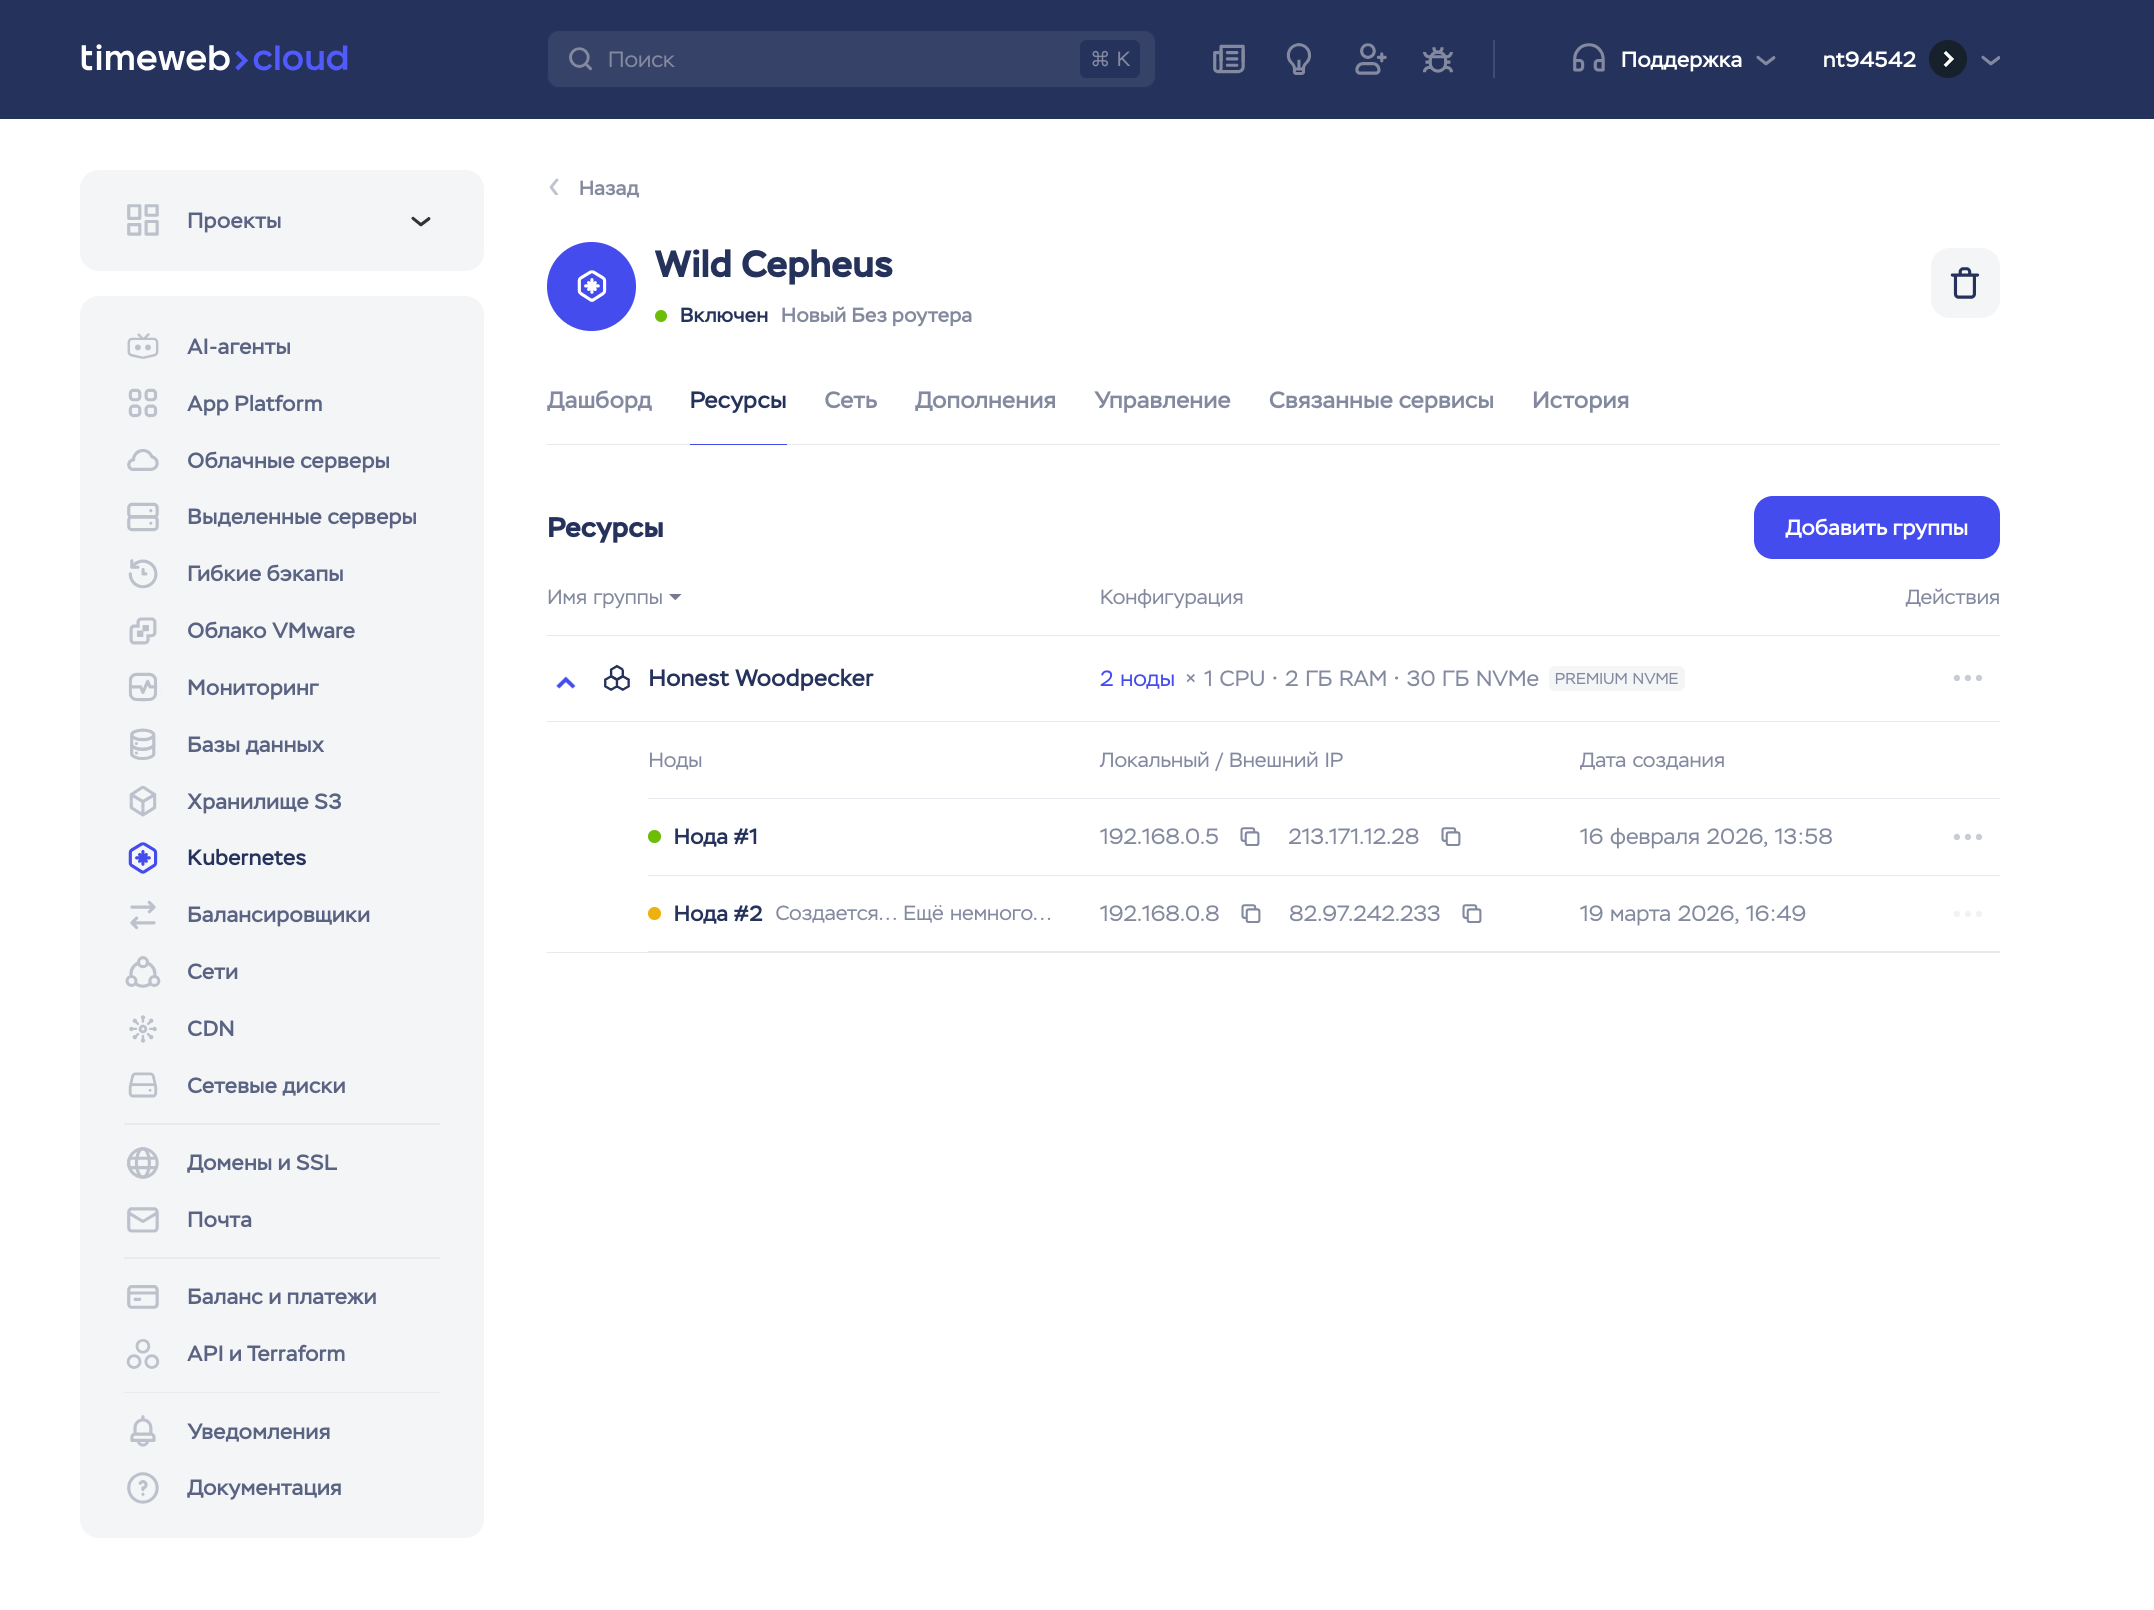2154x1610 pixels.
Task: Switch to the Сеть tab
Action: [x=850, y=400]
